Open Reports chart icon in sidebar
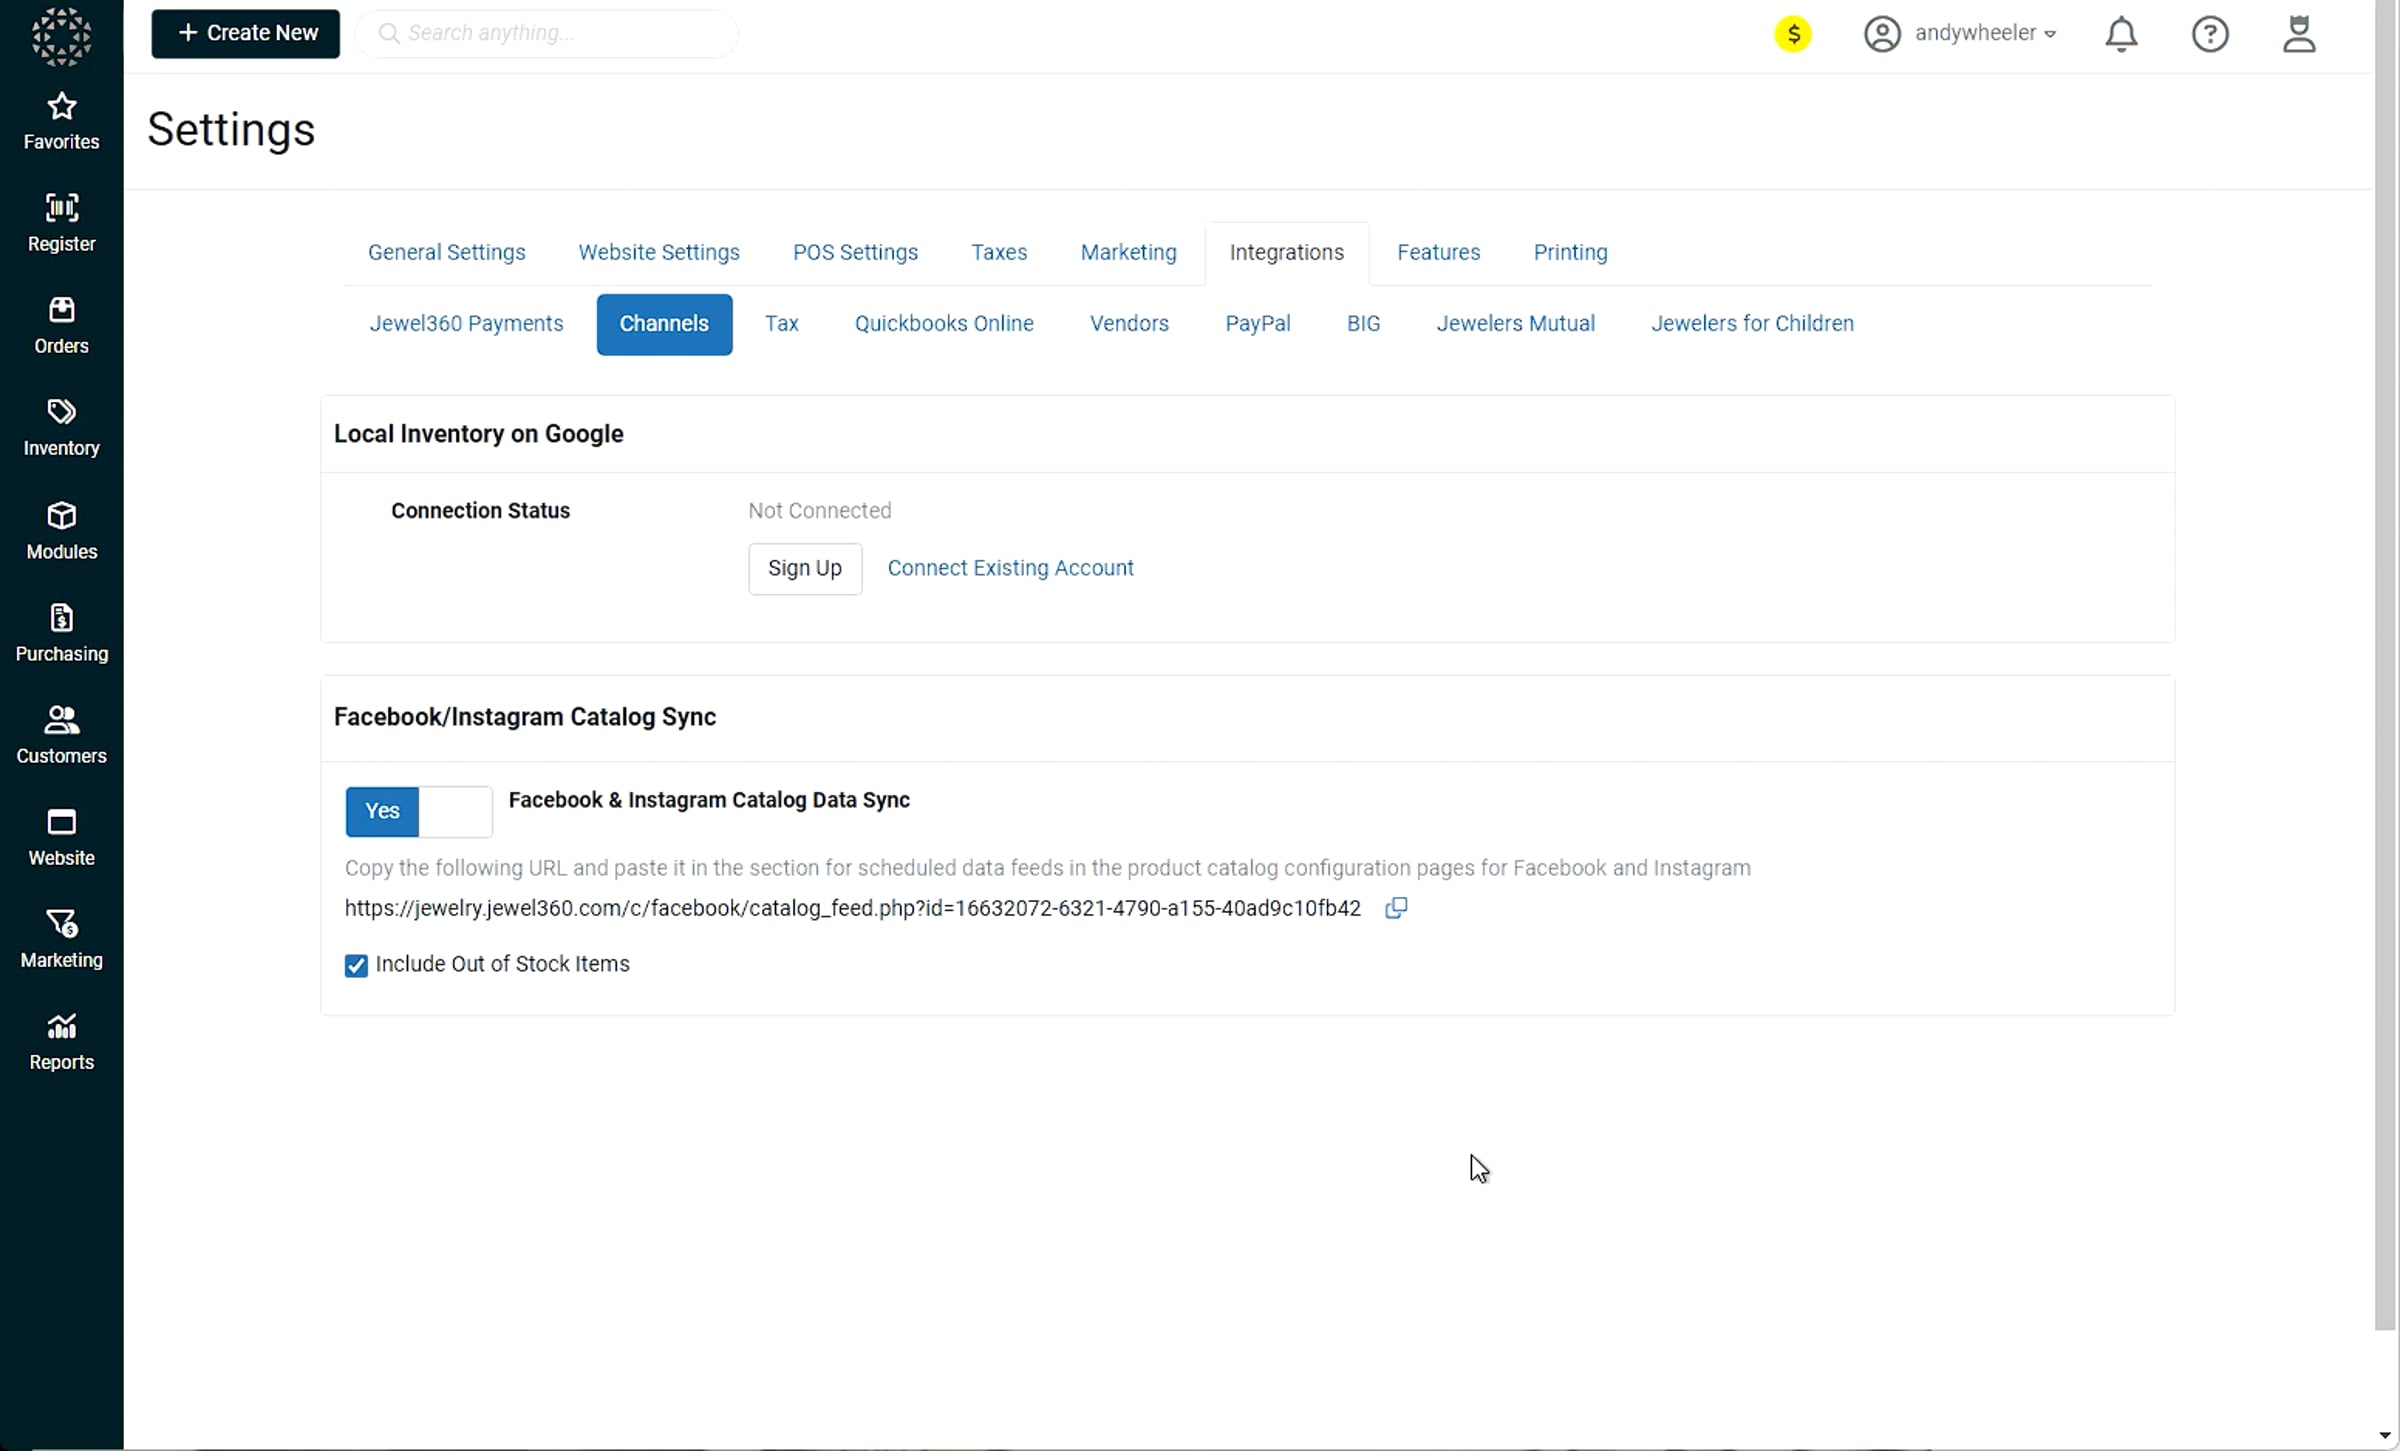The width and height of the screenshot is (2400, 1451). 61,1027
